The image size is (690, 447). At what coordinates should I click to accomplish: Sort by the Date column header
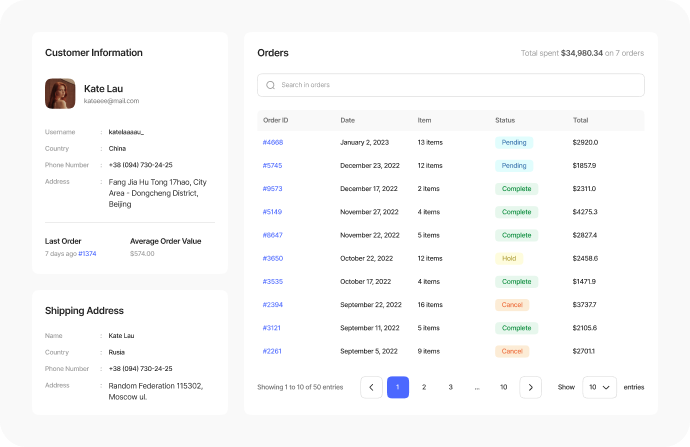tap(347, 120)
